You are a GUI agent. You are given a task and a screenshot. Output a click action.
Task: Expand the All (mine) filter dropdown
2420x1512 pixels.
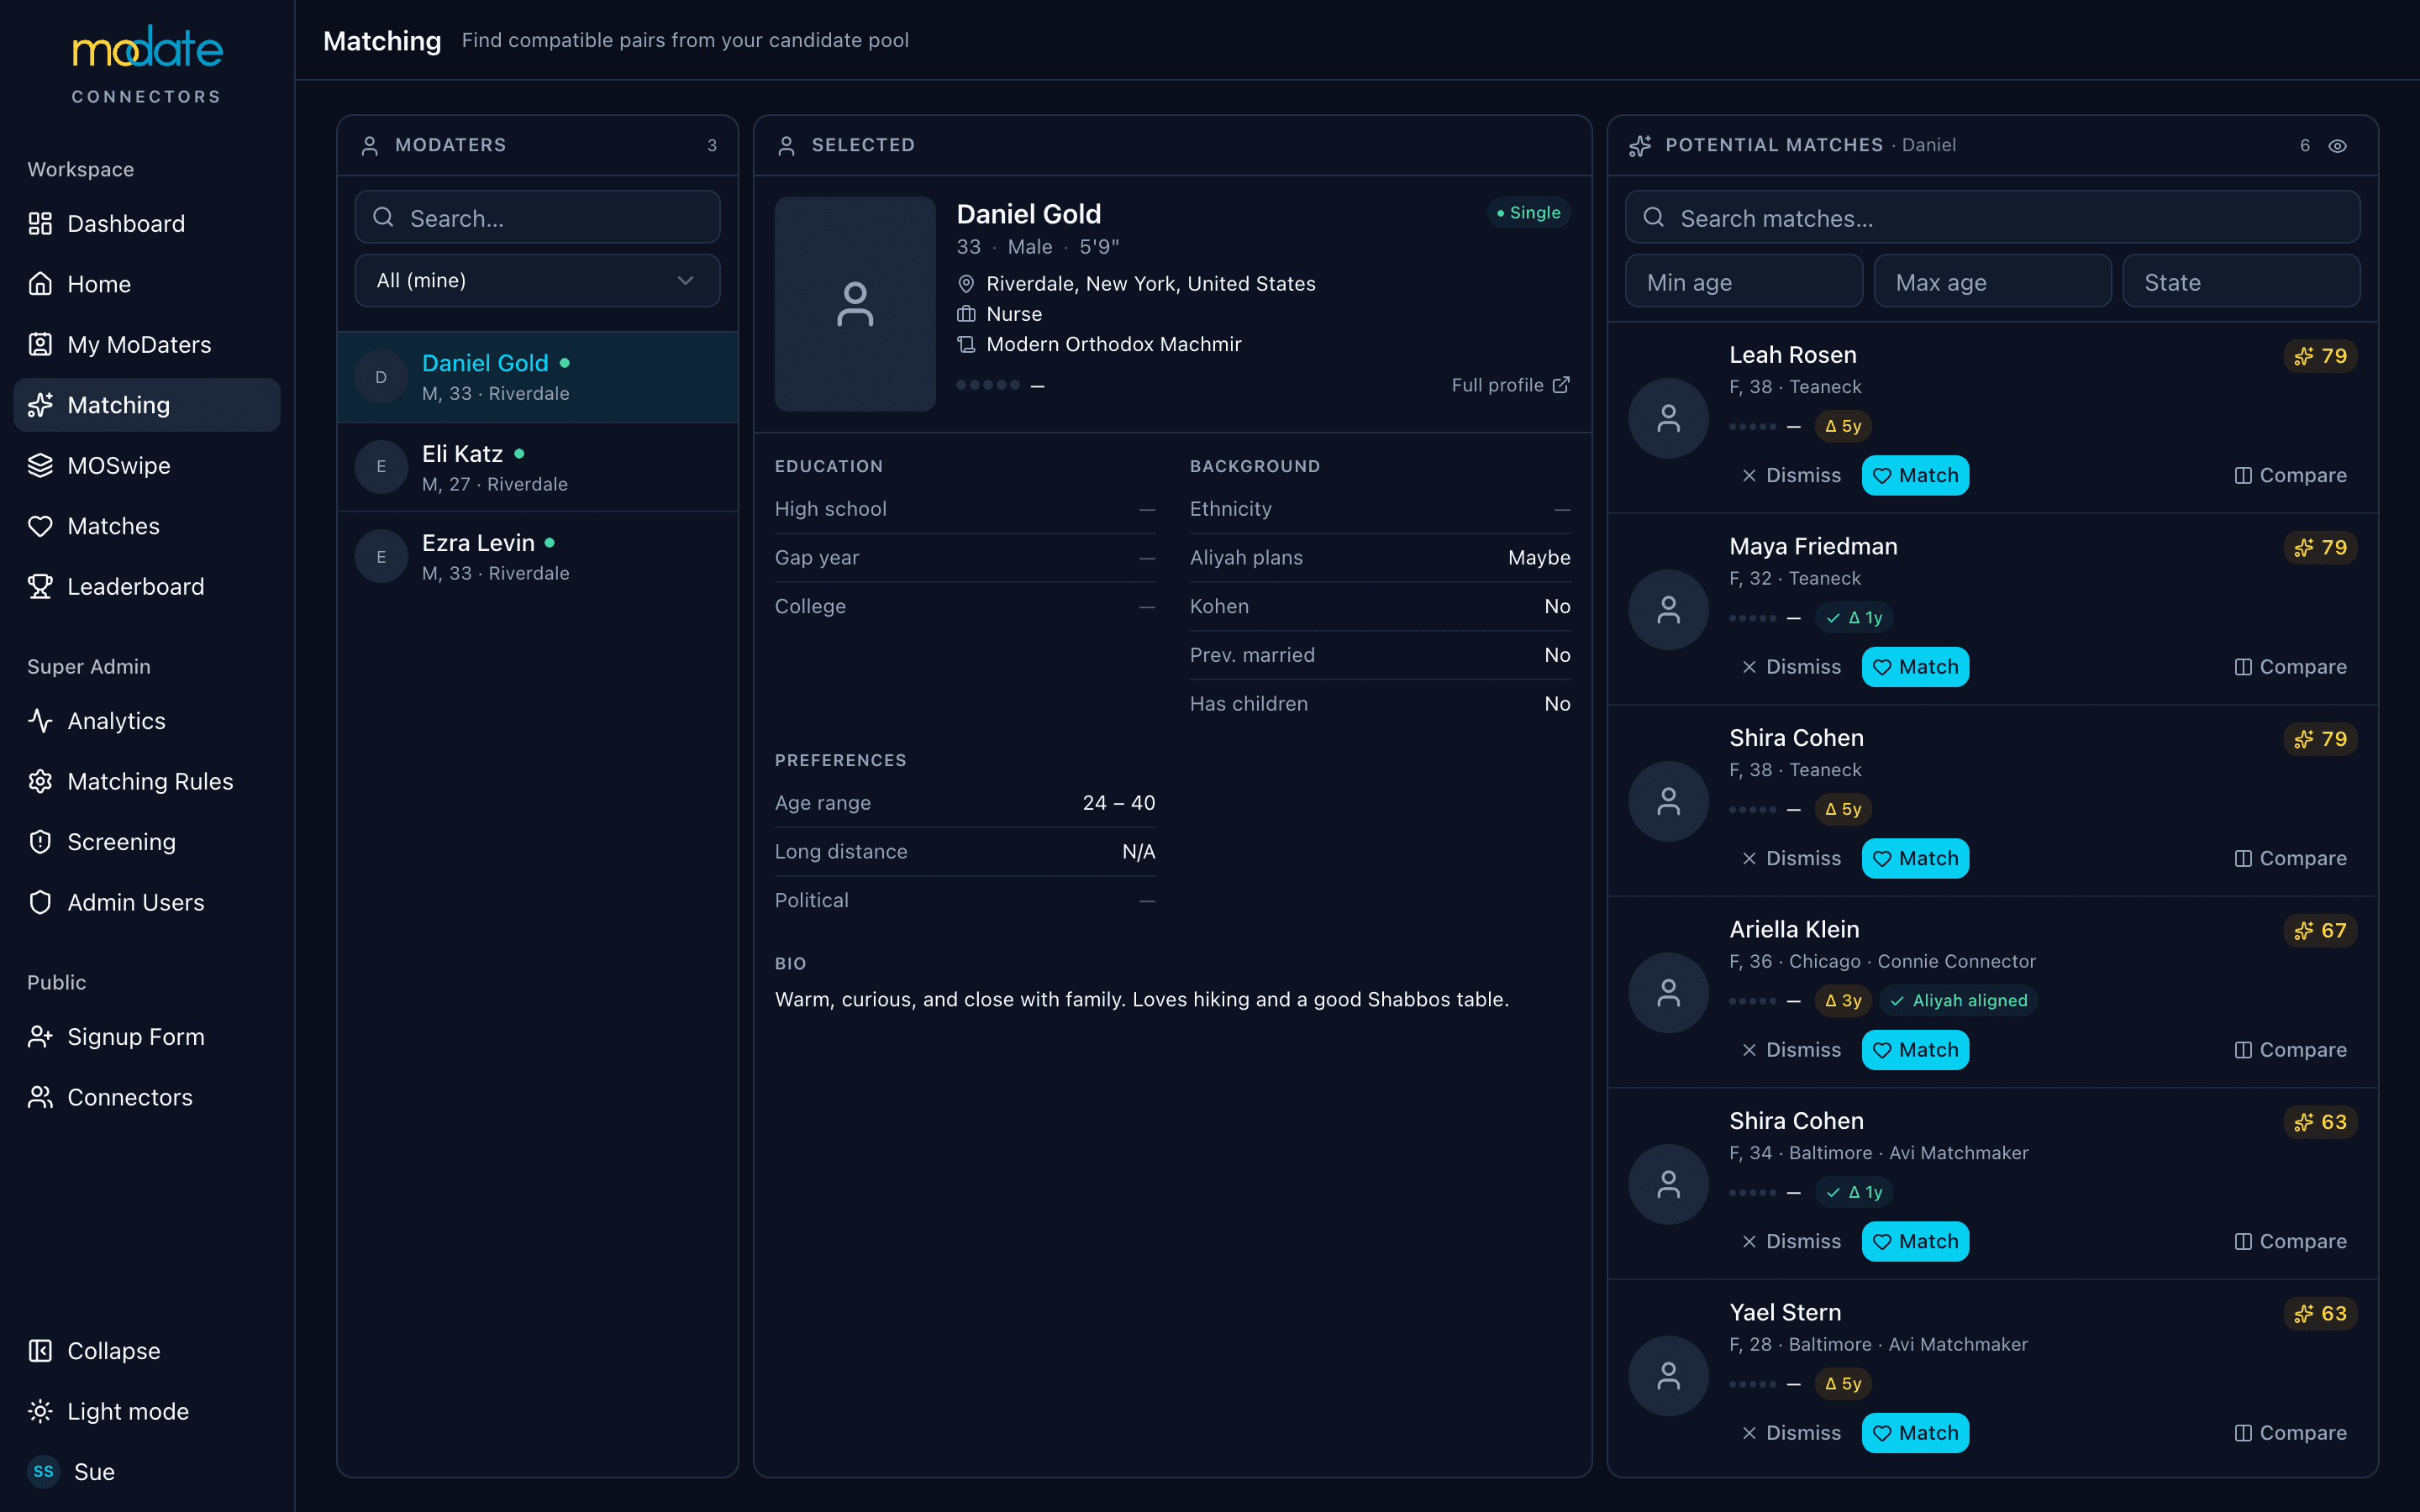pos(537,280)
